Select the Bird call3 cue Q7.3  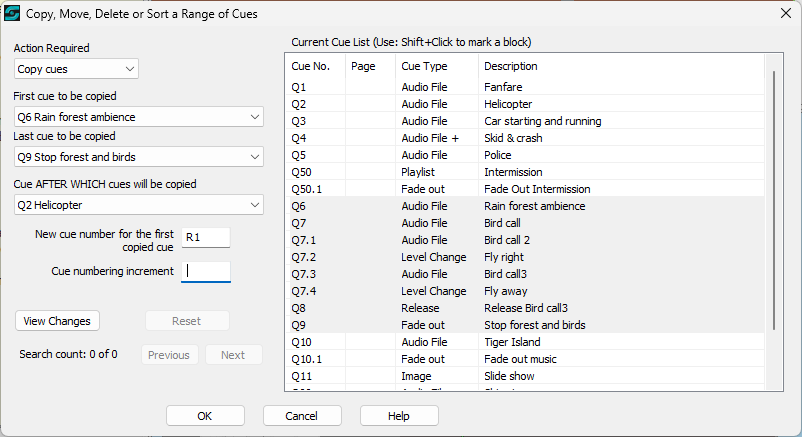[525, 274]
